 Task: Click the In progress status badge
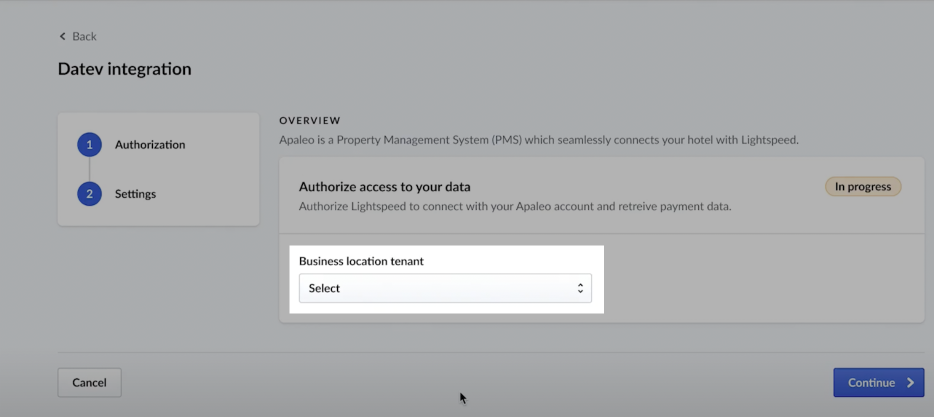pyautogui.click(x=862, y=187)
